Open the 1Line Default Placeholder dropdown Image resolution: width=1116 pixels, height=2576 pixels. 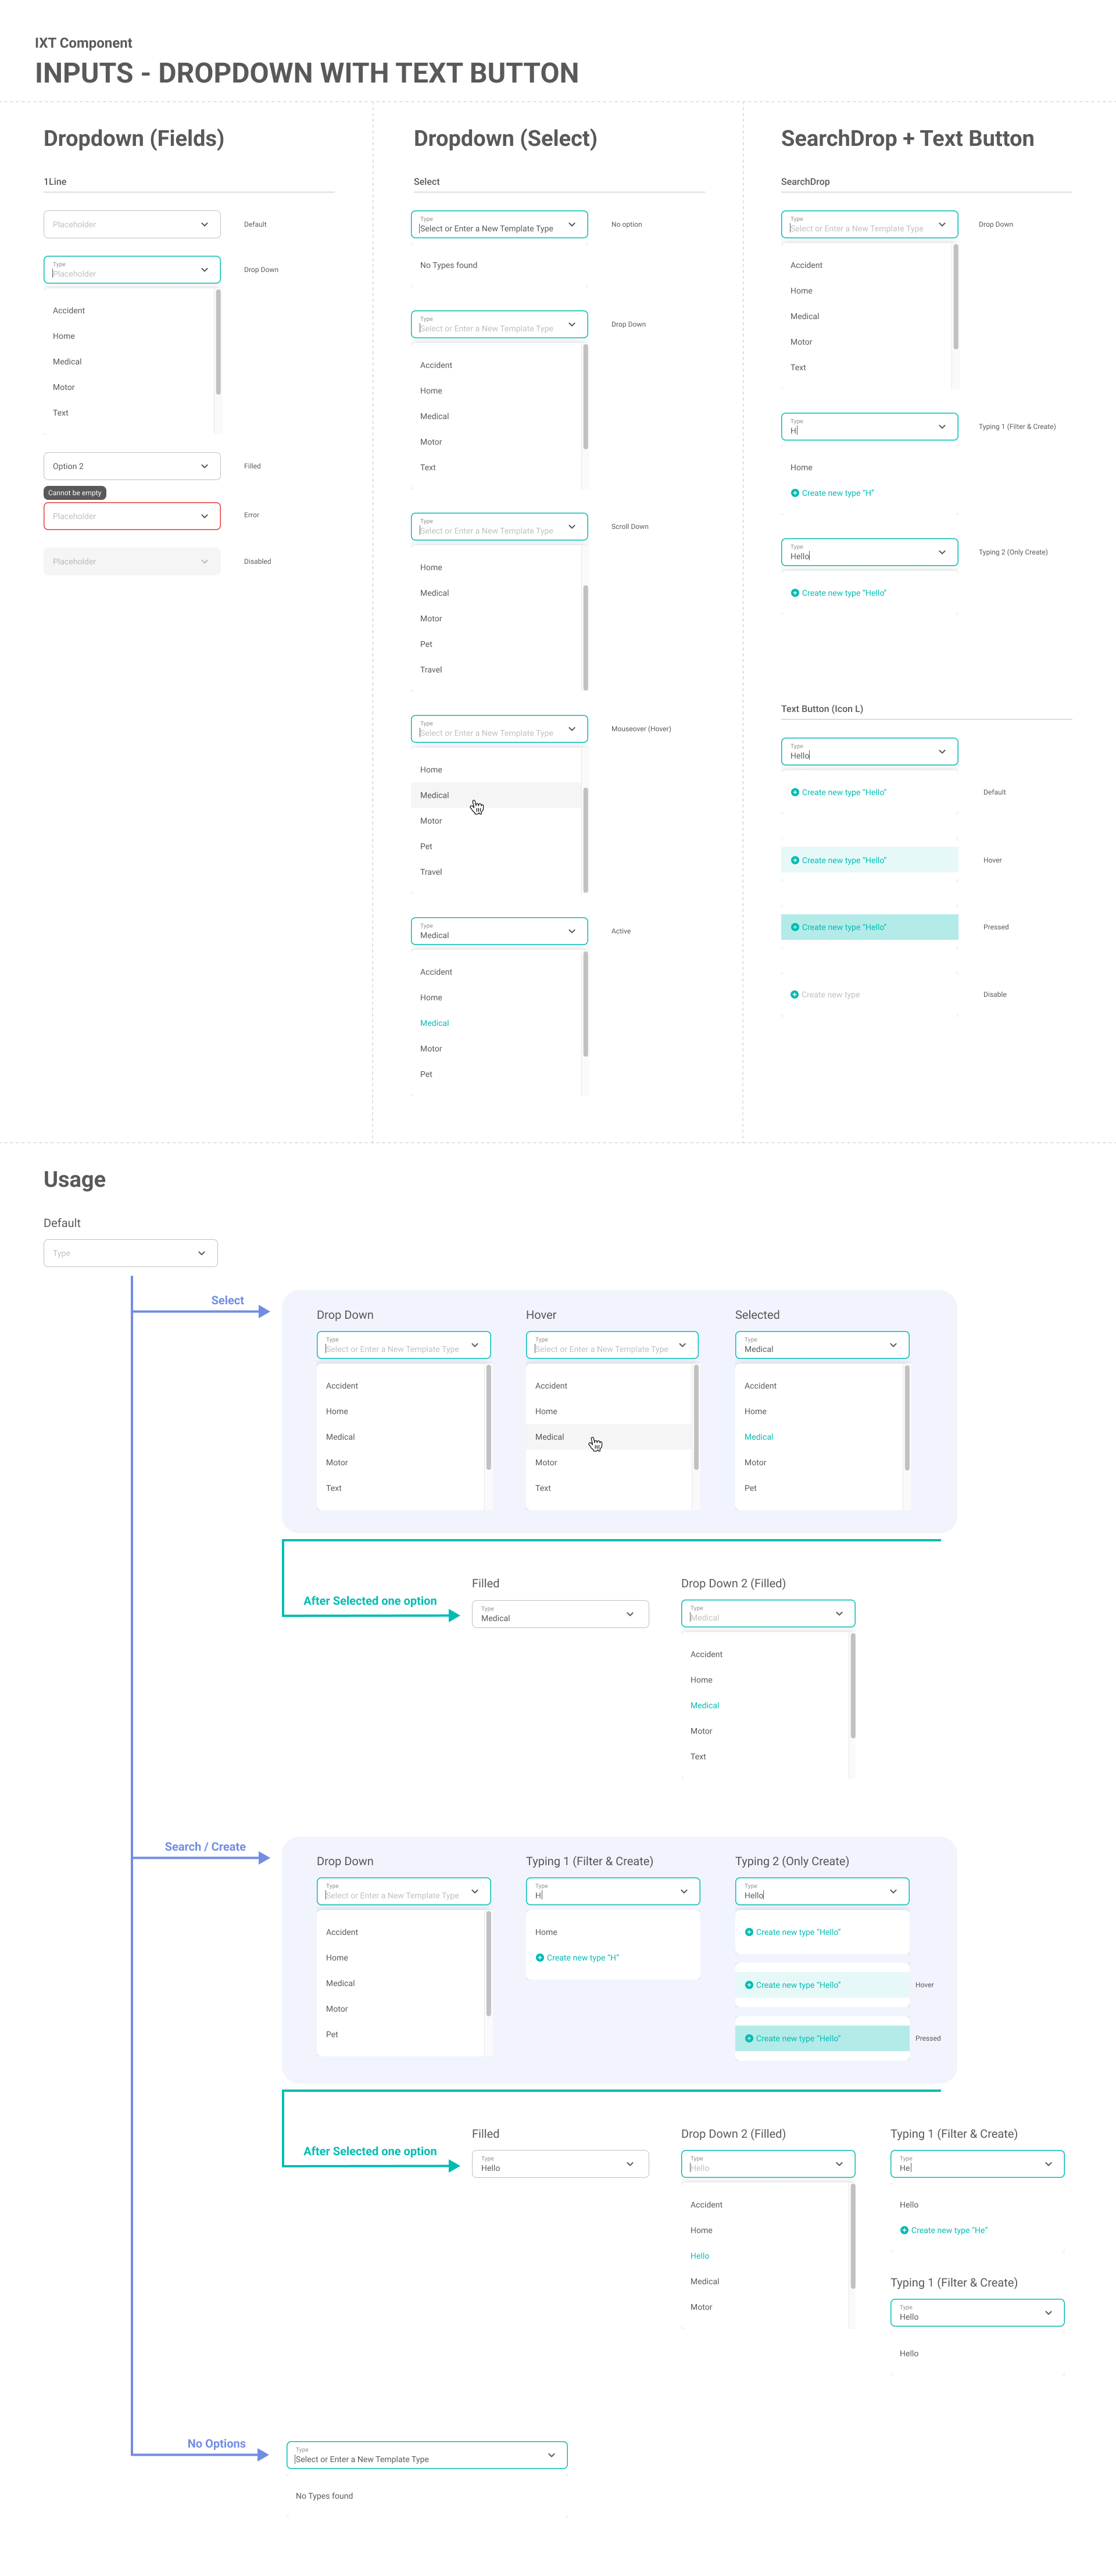(131, 224)
